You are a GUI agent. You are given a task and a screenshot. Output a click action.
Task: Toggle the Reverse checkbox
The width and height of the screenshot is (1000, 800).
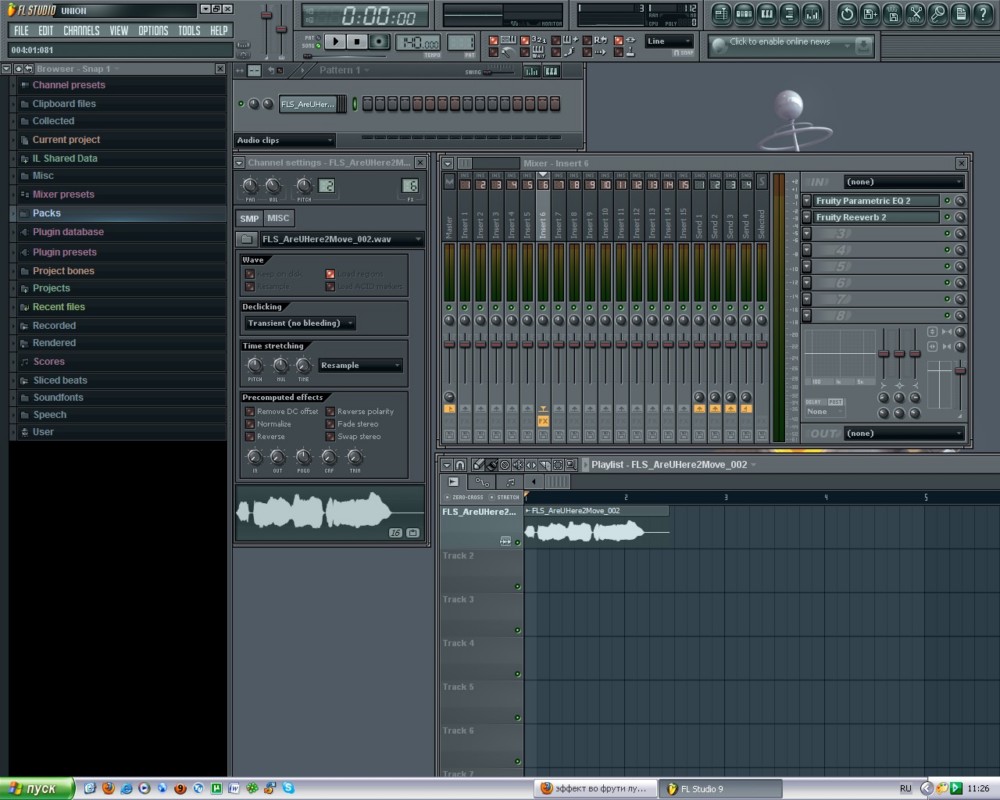(x=250, y=437)
